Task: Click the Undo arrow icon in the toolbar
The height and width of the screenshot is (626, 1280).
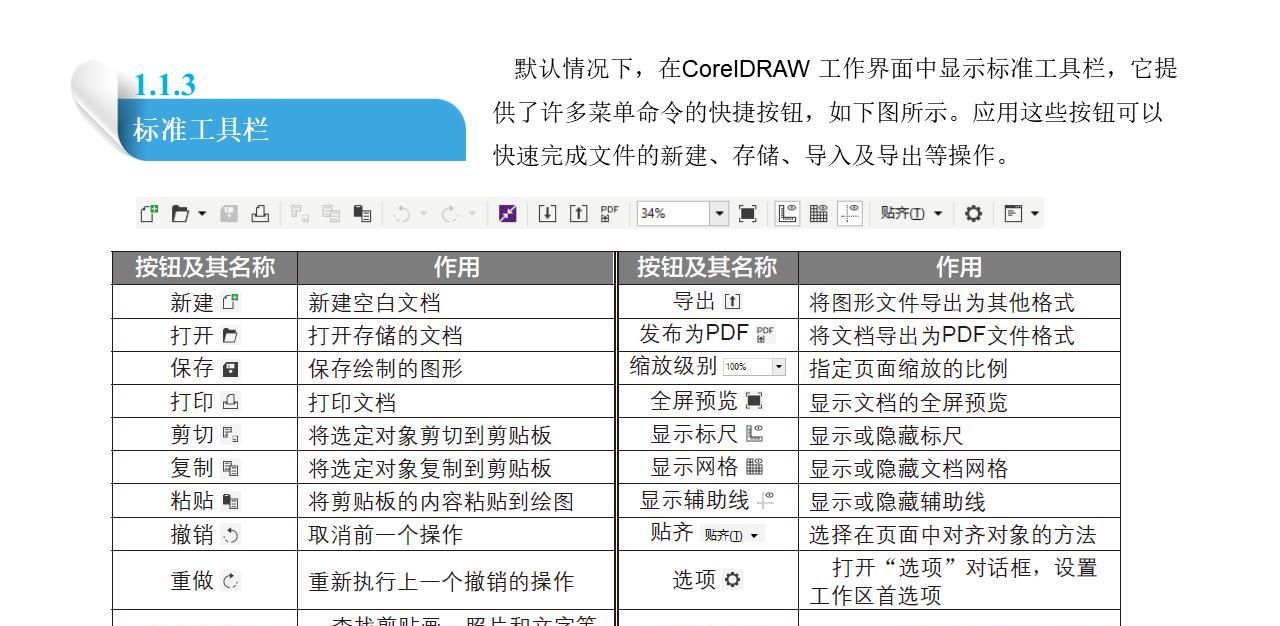Action: pyautogui.click(x=402, y=213)
